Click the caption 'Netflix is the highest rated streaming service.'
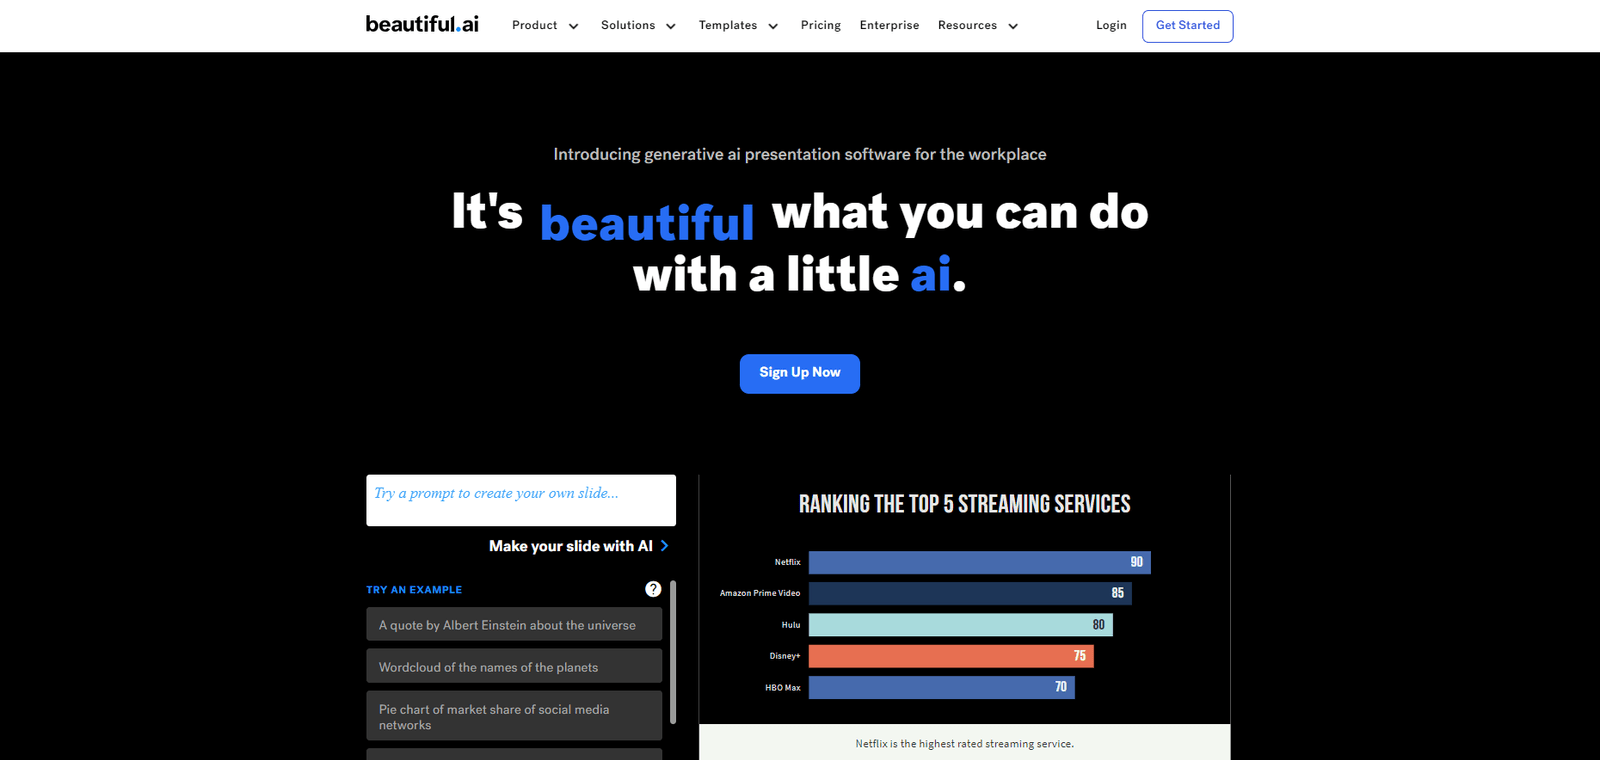1600x760 pixels. (x=965, y=744)
